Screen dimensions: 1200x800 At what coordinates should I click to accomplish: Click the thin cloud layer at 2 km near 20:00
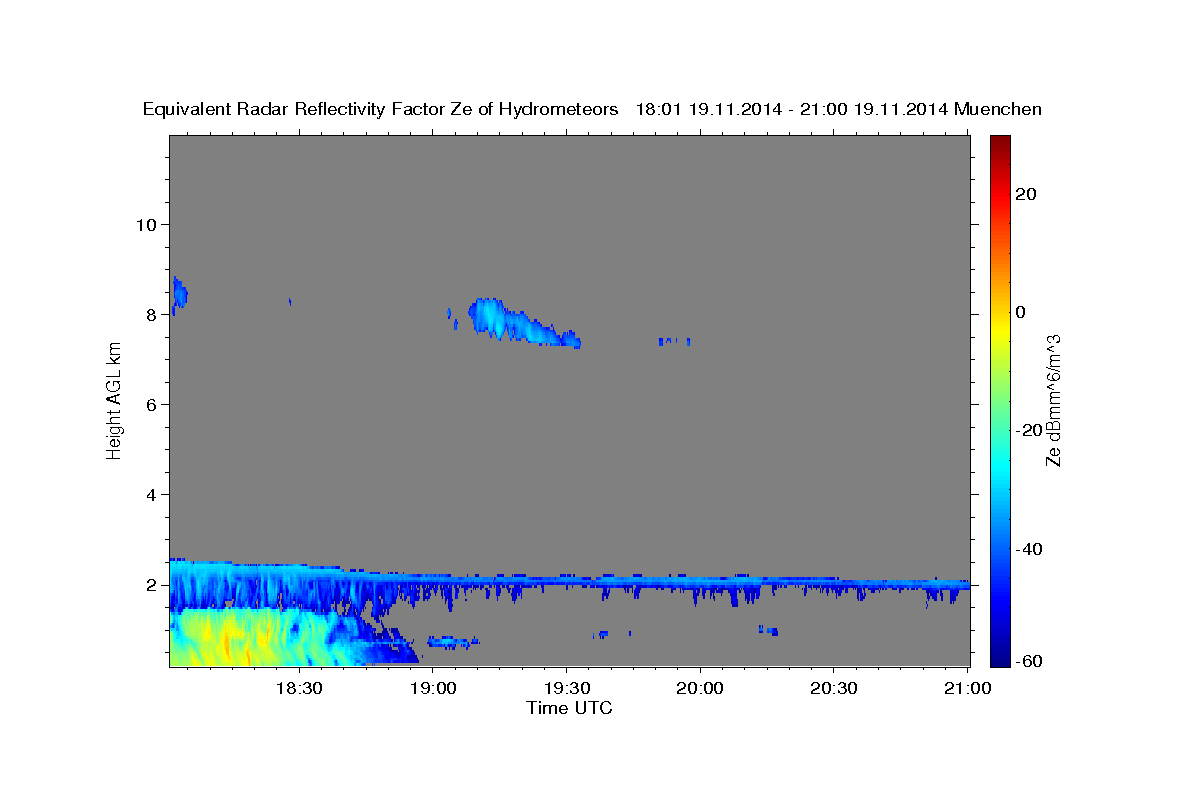(700, 581)
